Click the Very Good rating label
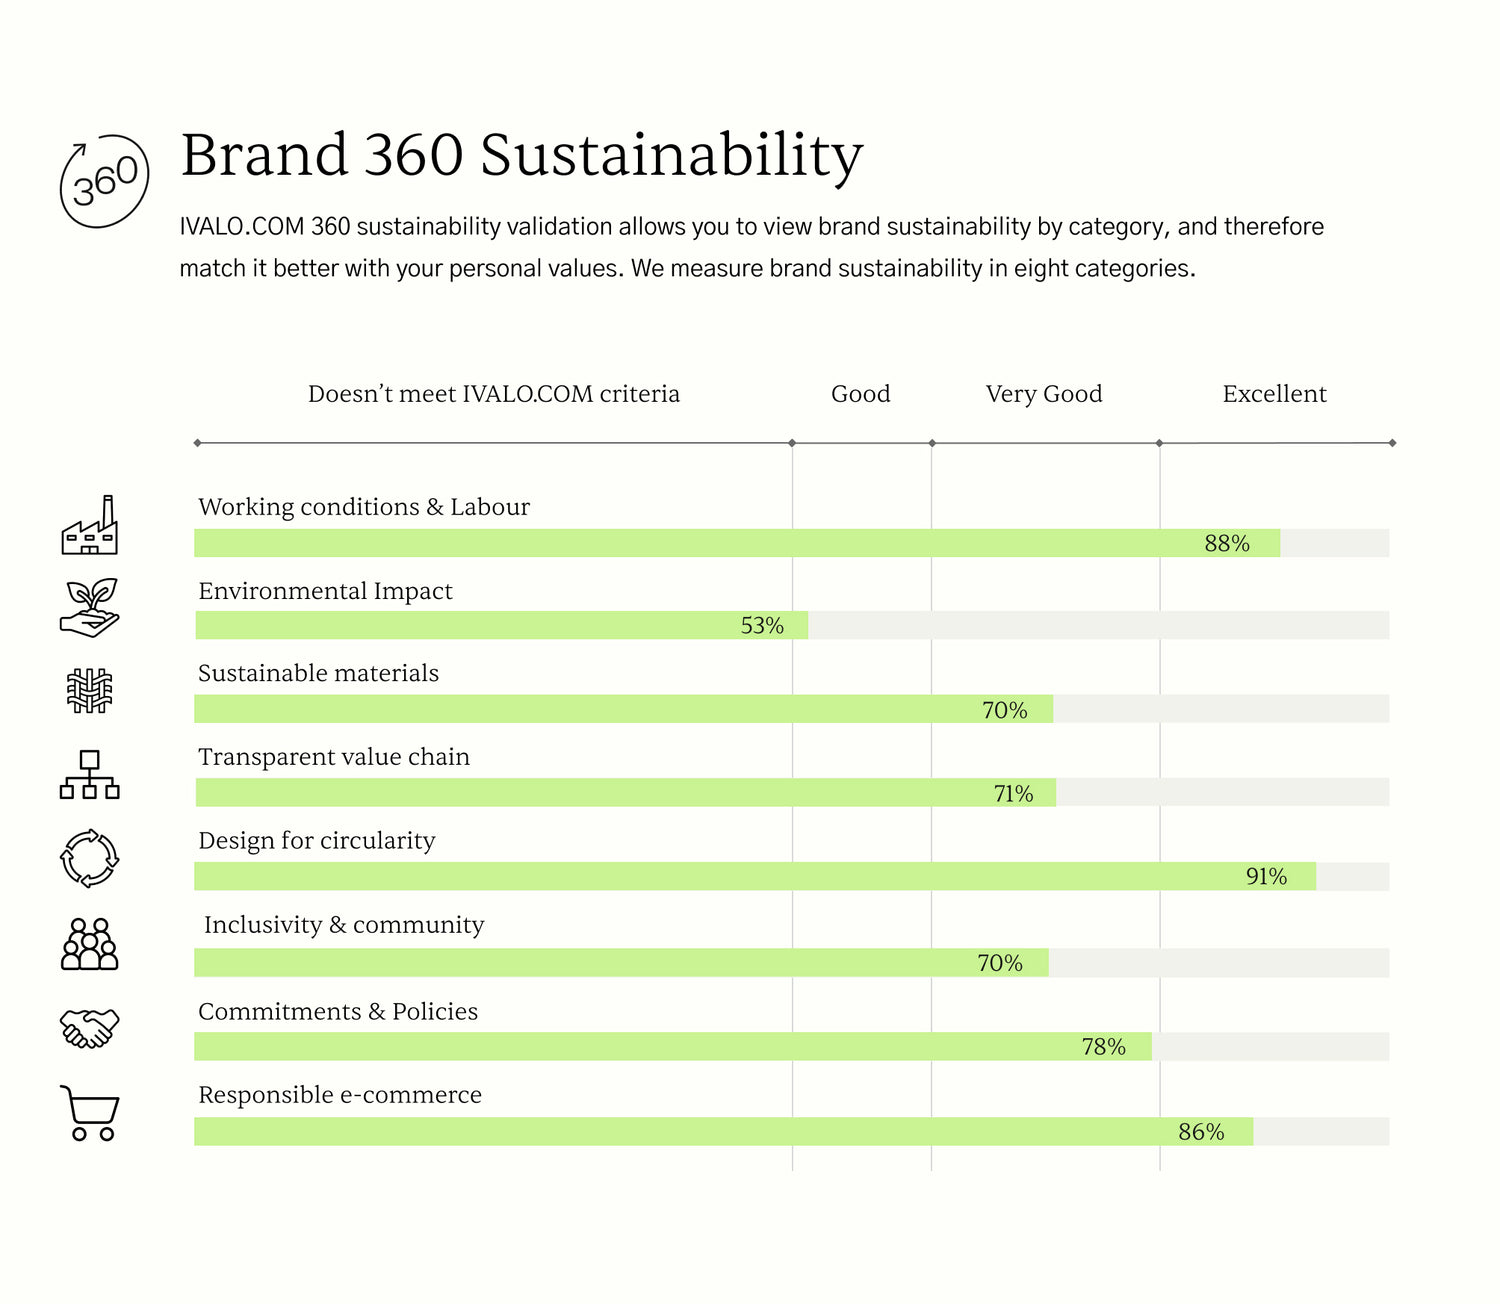This screenshot has width=1500, height=1304. tap(1044, 394)
